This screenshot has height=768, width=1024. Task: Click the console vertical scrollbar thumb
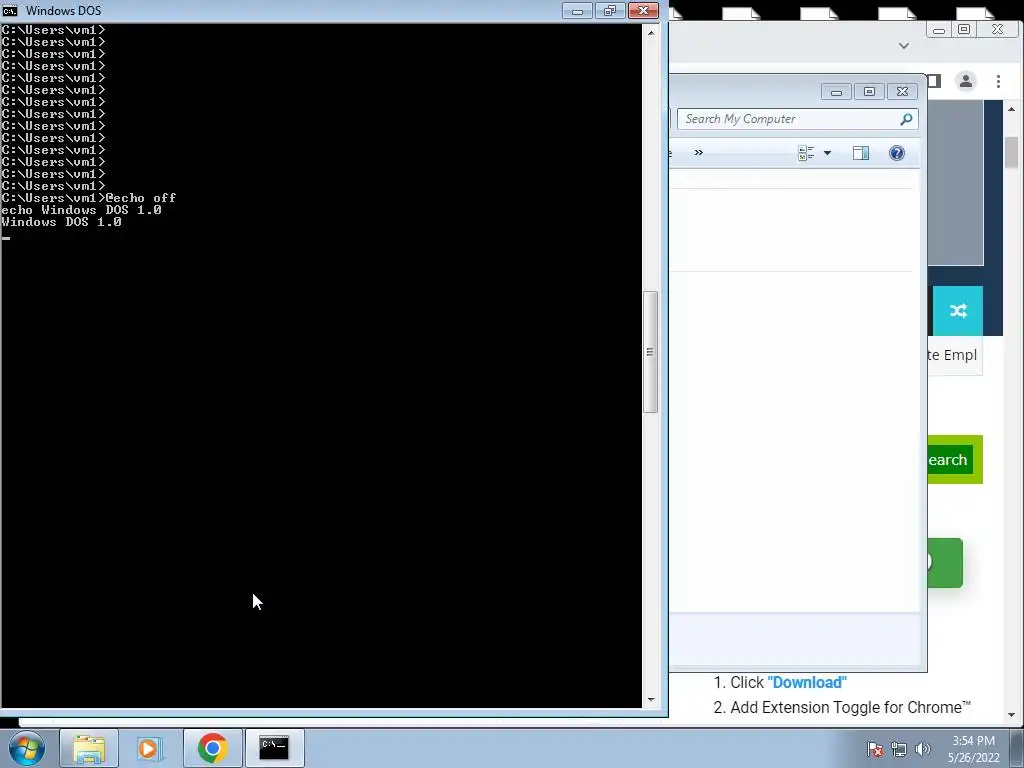(650, 352)
